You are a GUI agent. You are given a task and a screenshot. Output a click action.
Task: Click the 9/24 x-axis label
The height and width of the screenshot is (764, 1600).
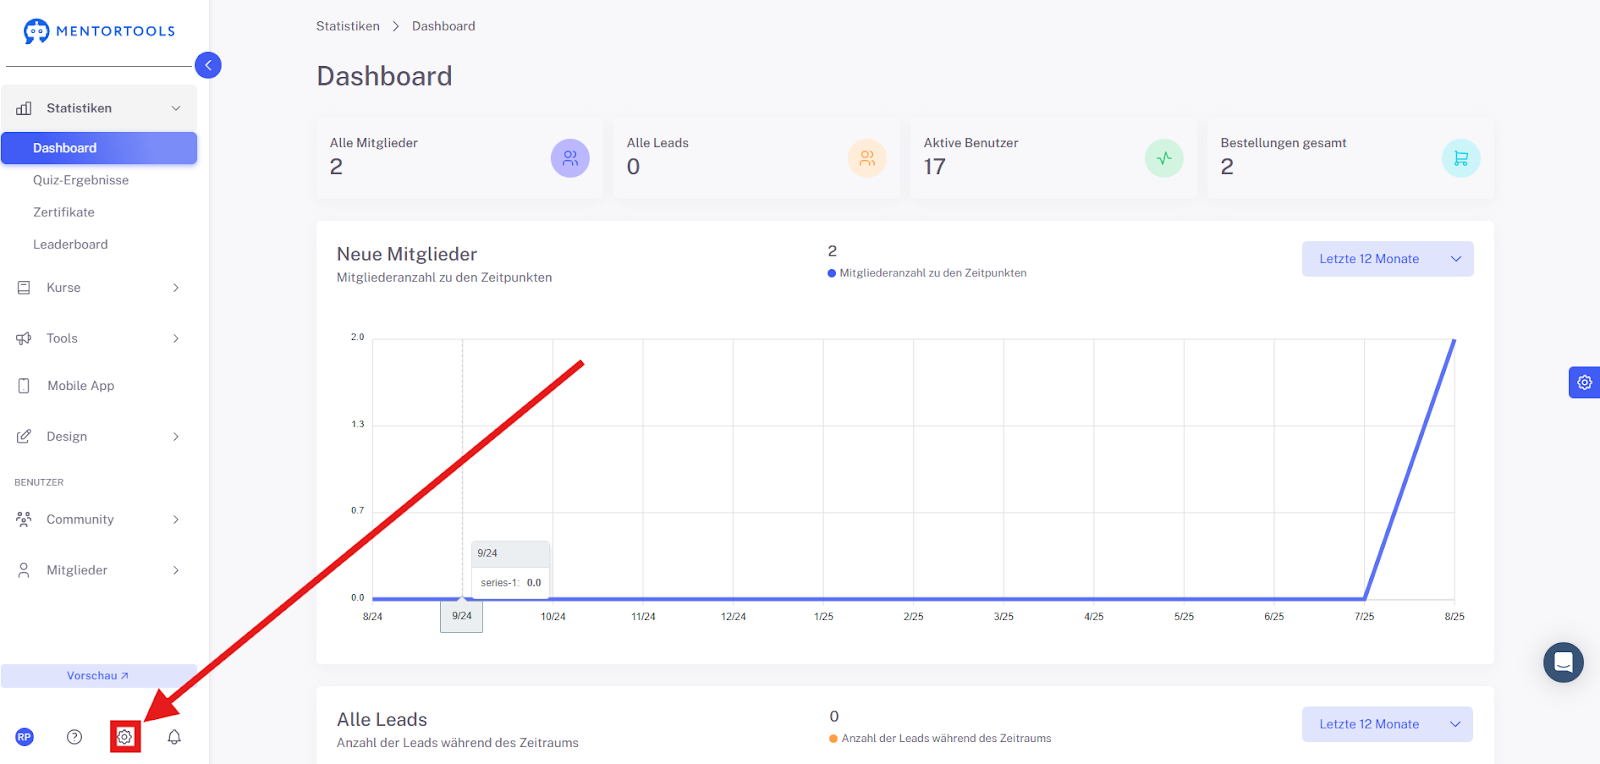point(462,616)
